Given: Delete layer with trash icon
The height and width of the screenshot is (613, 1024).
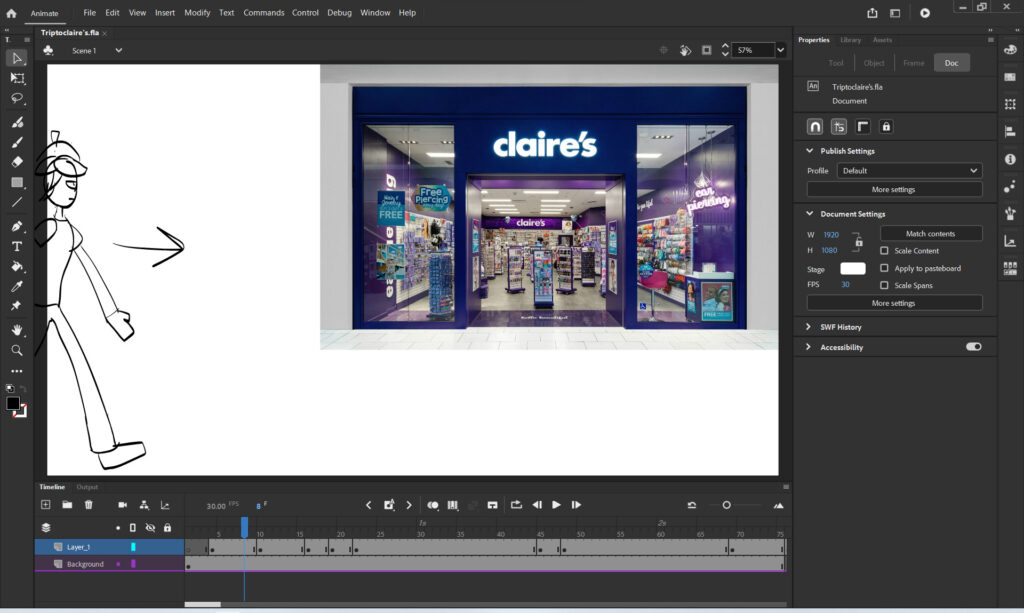Looking at the screenshot, I should 89,505.
